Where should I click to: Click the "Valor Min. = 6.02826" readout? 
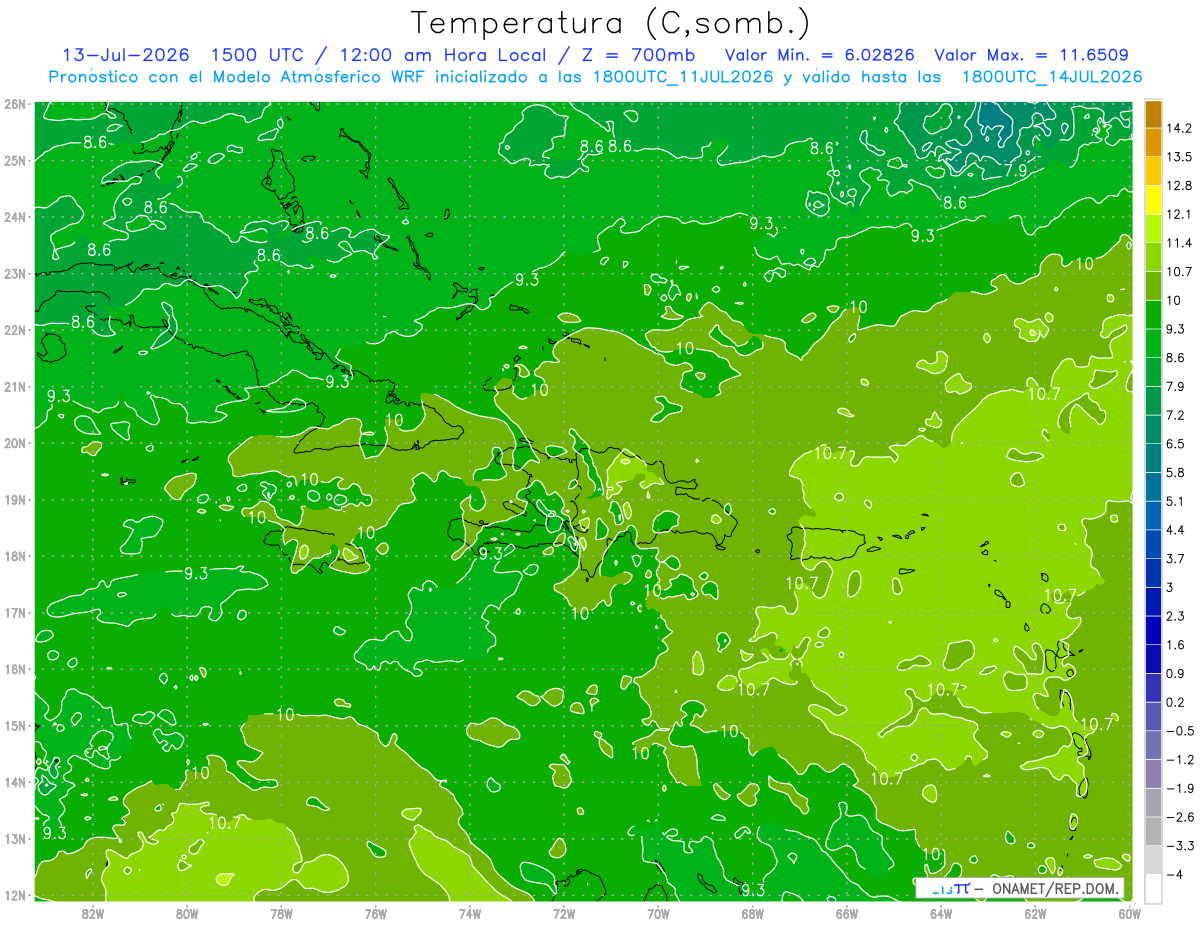(x=819, y=55)
